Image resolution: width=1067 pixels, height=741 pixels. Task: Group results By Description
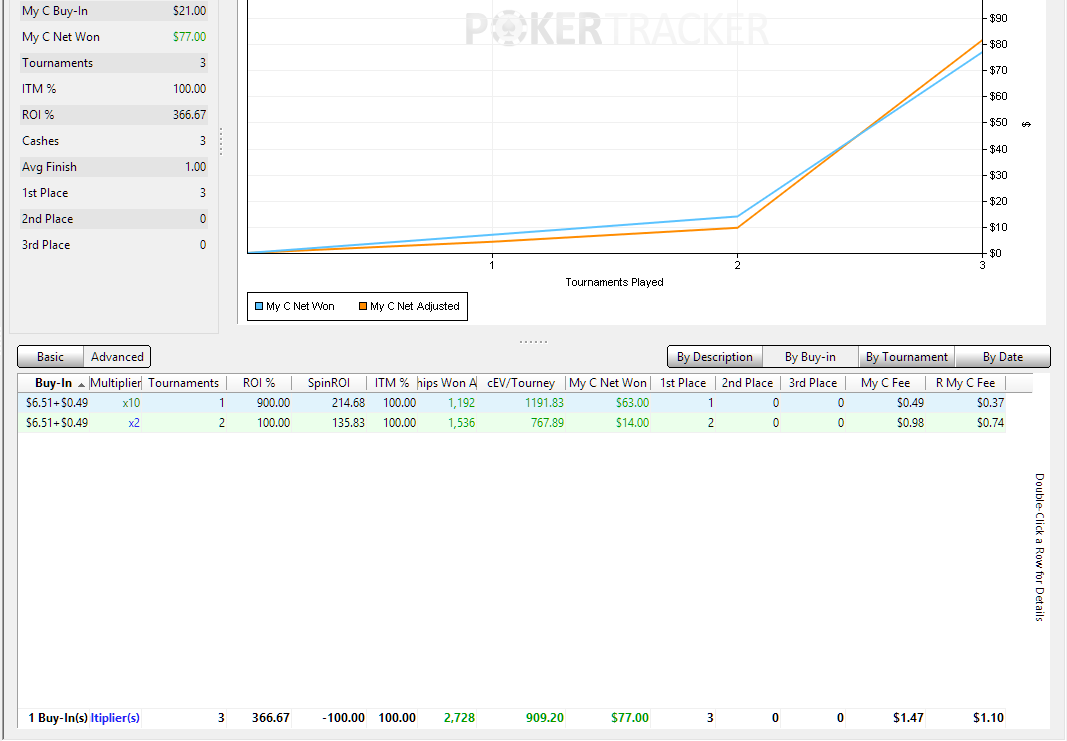pyautogui.click(x=714, y=357)
